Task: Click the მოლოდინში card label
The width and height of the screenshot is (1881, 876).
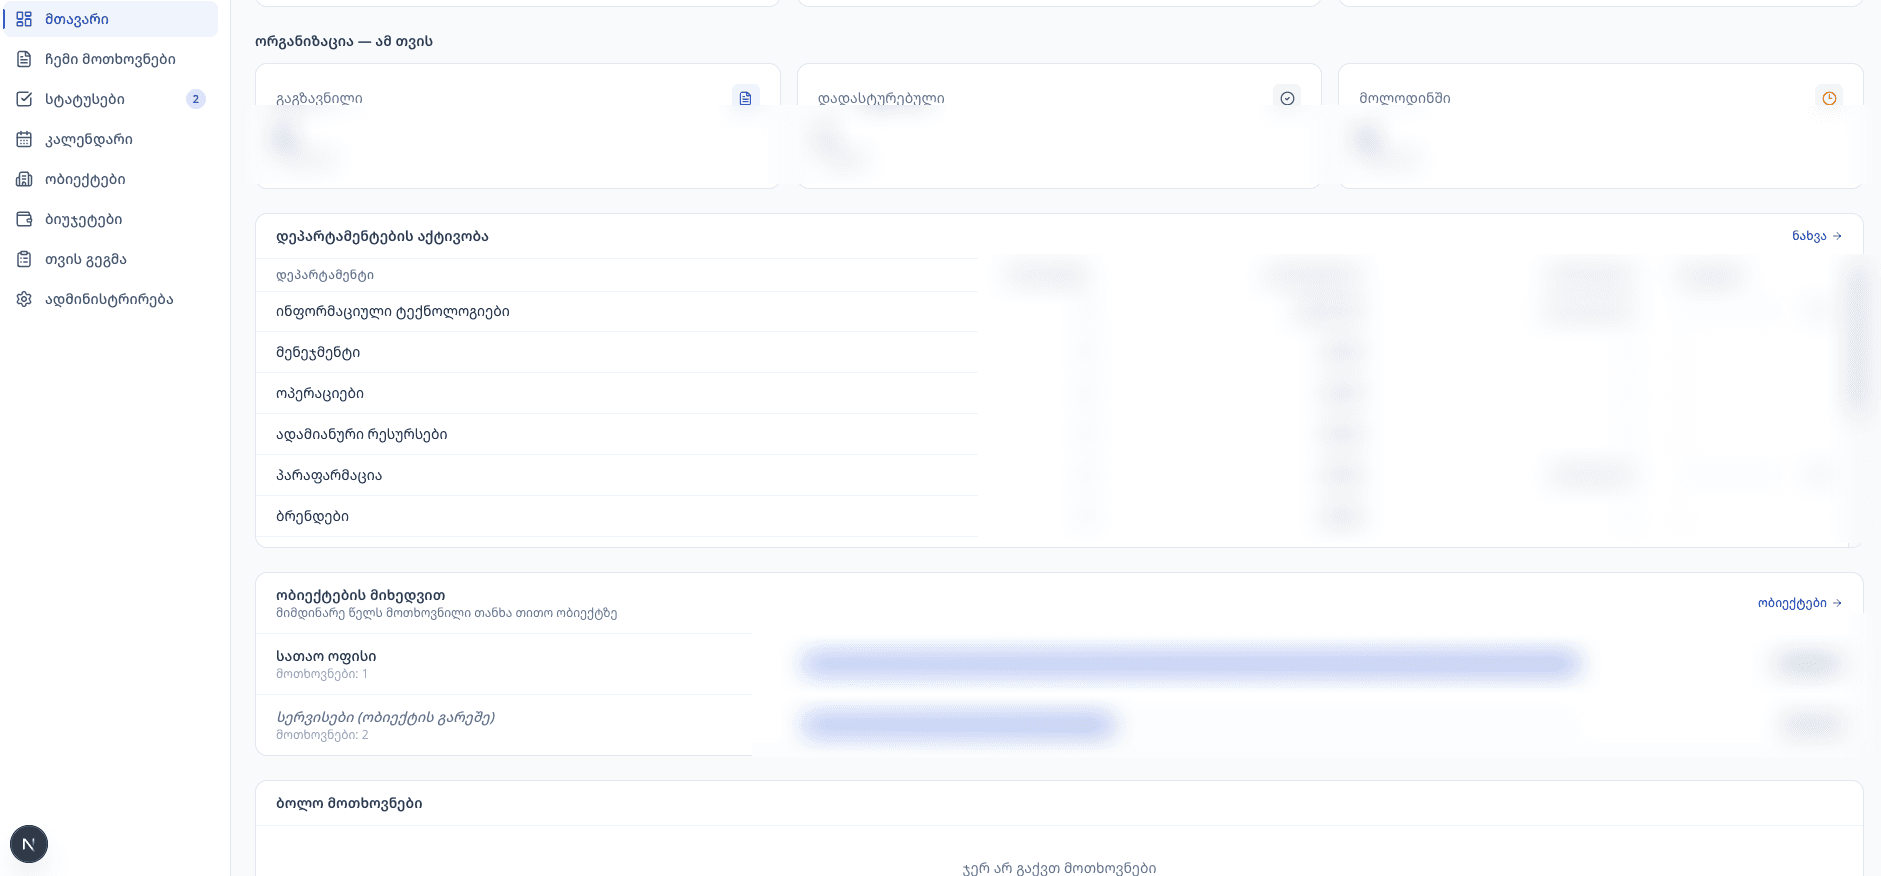Action: pyautogui.click(x=1405, y=98)
